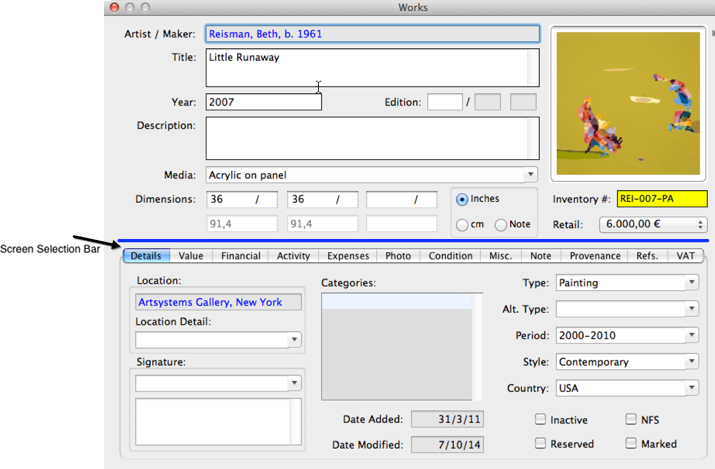715x469 pixels.
Task: Open the Period dropdown
Action: tap(691, 336)
